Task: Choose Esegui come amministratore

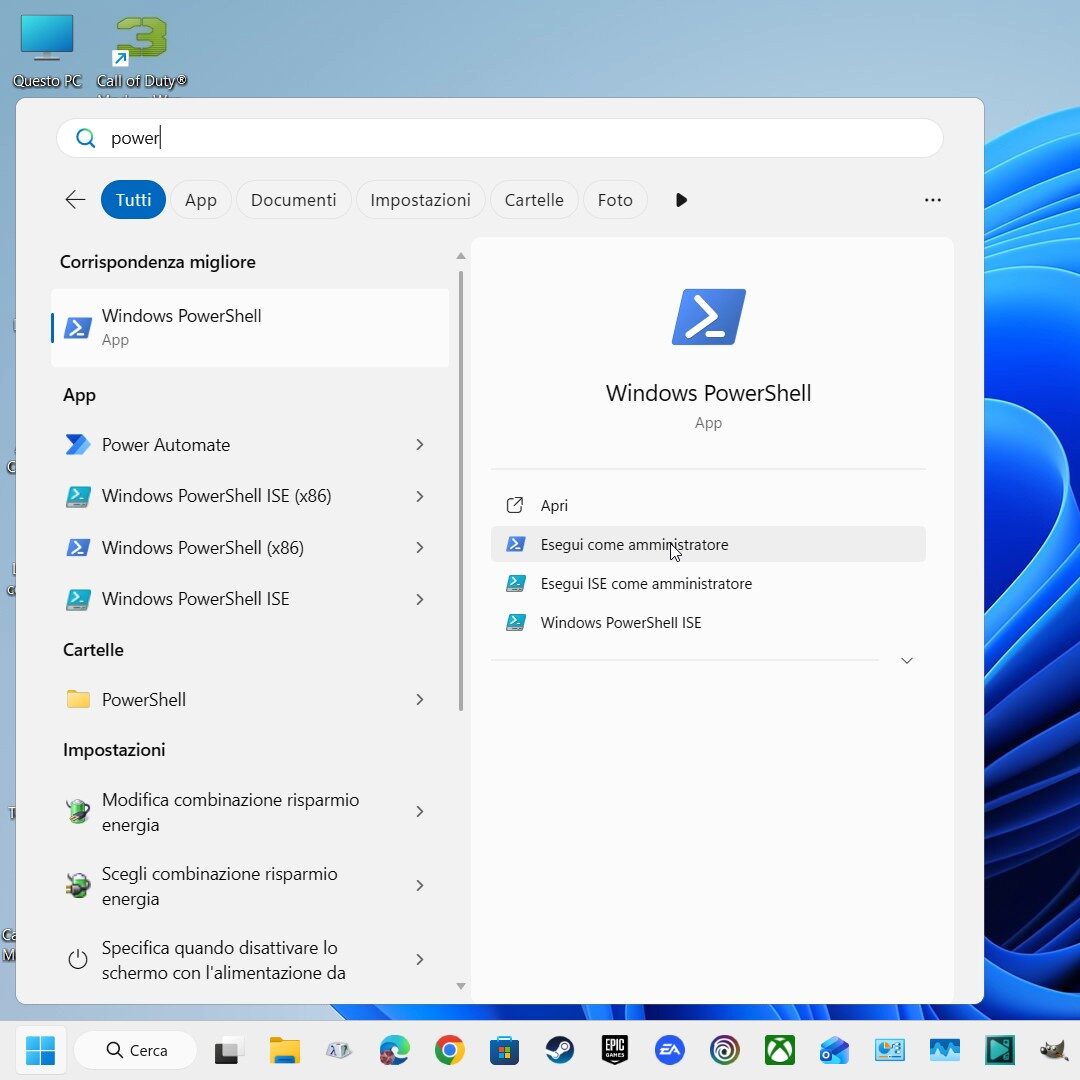Action: [x=708, y=544]
